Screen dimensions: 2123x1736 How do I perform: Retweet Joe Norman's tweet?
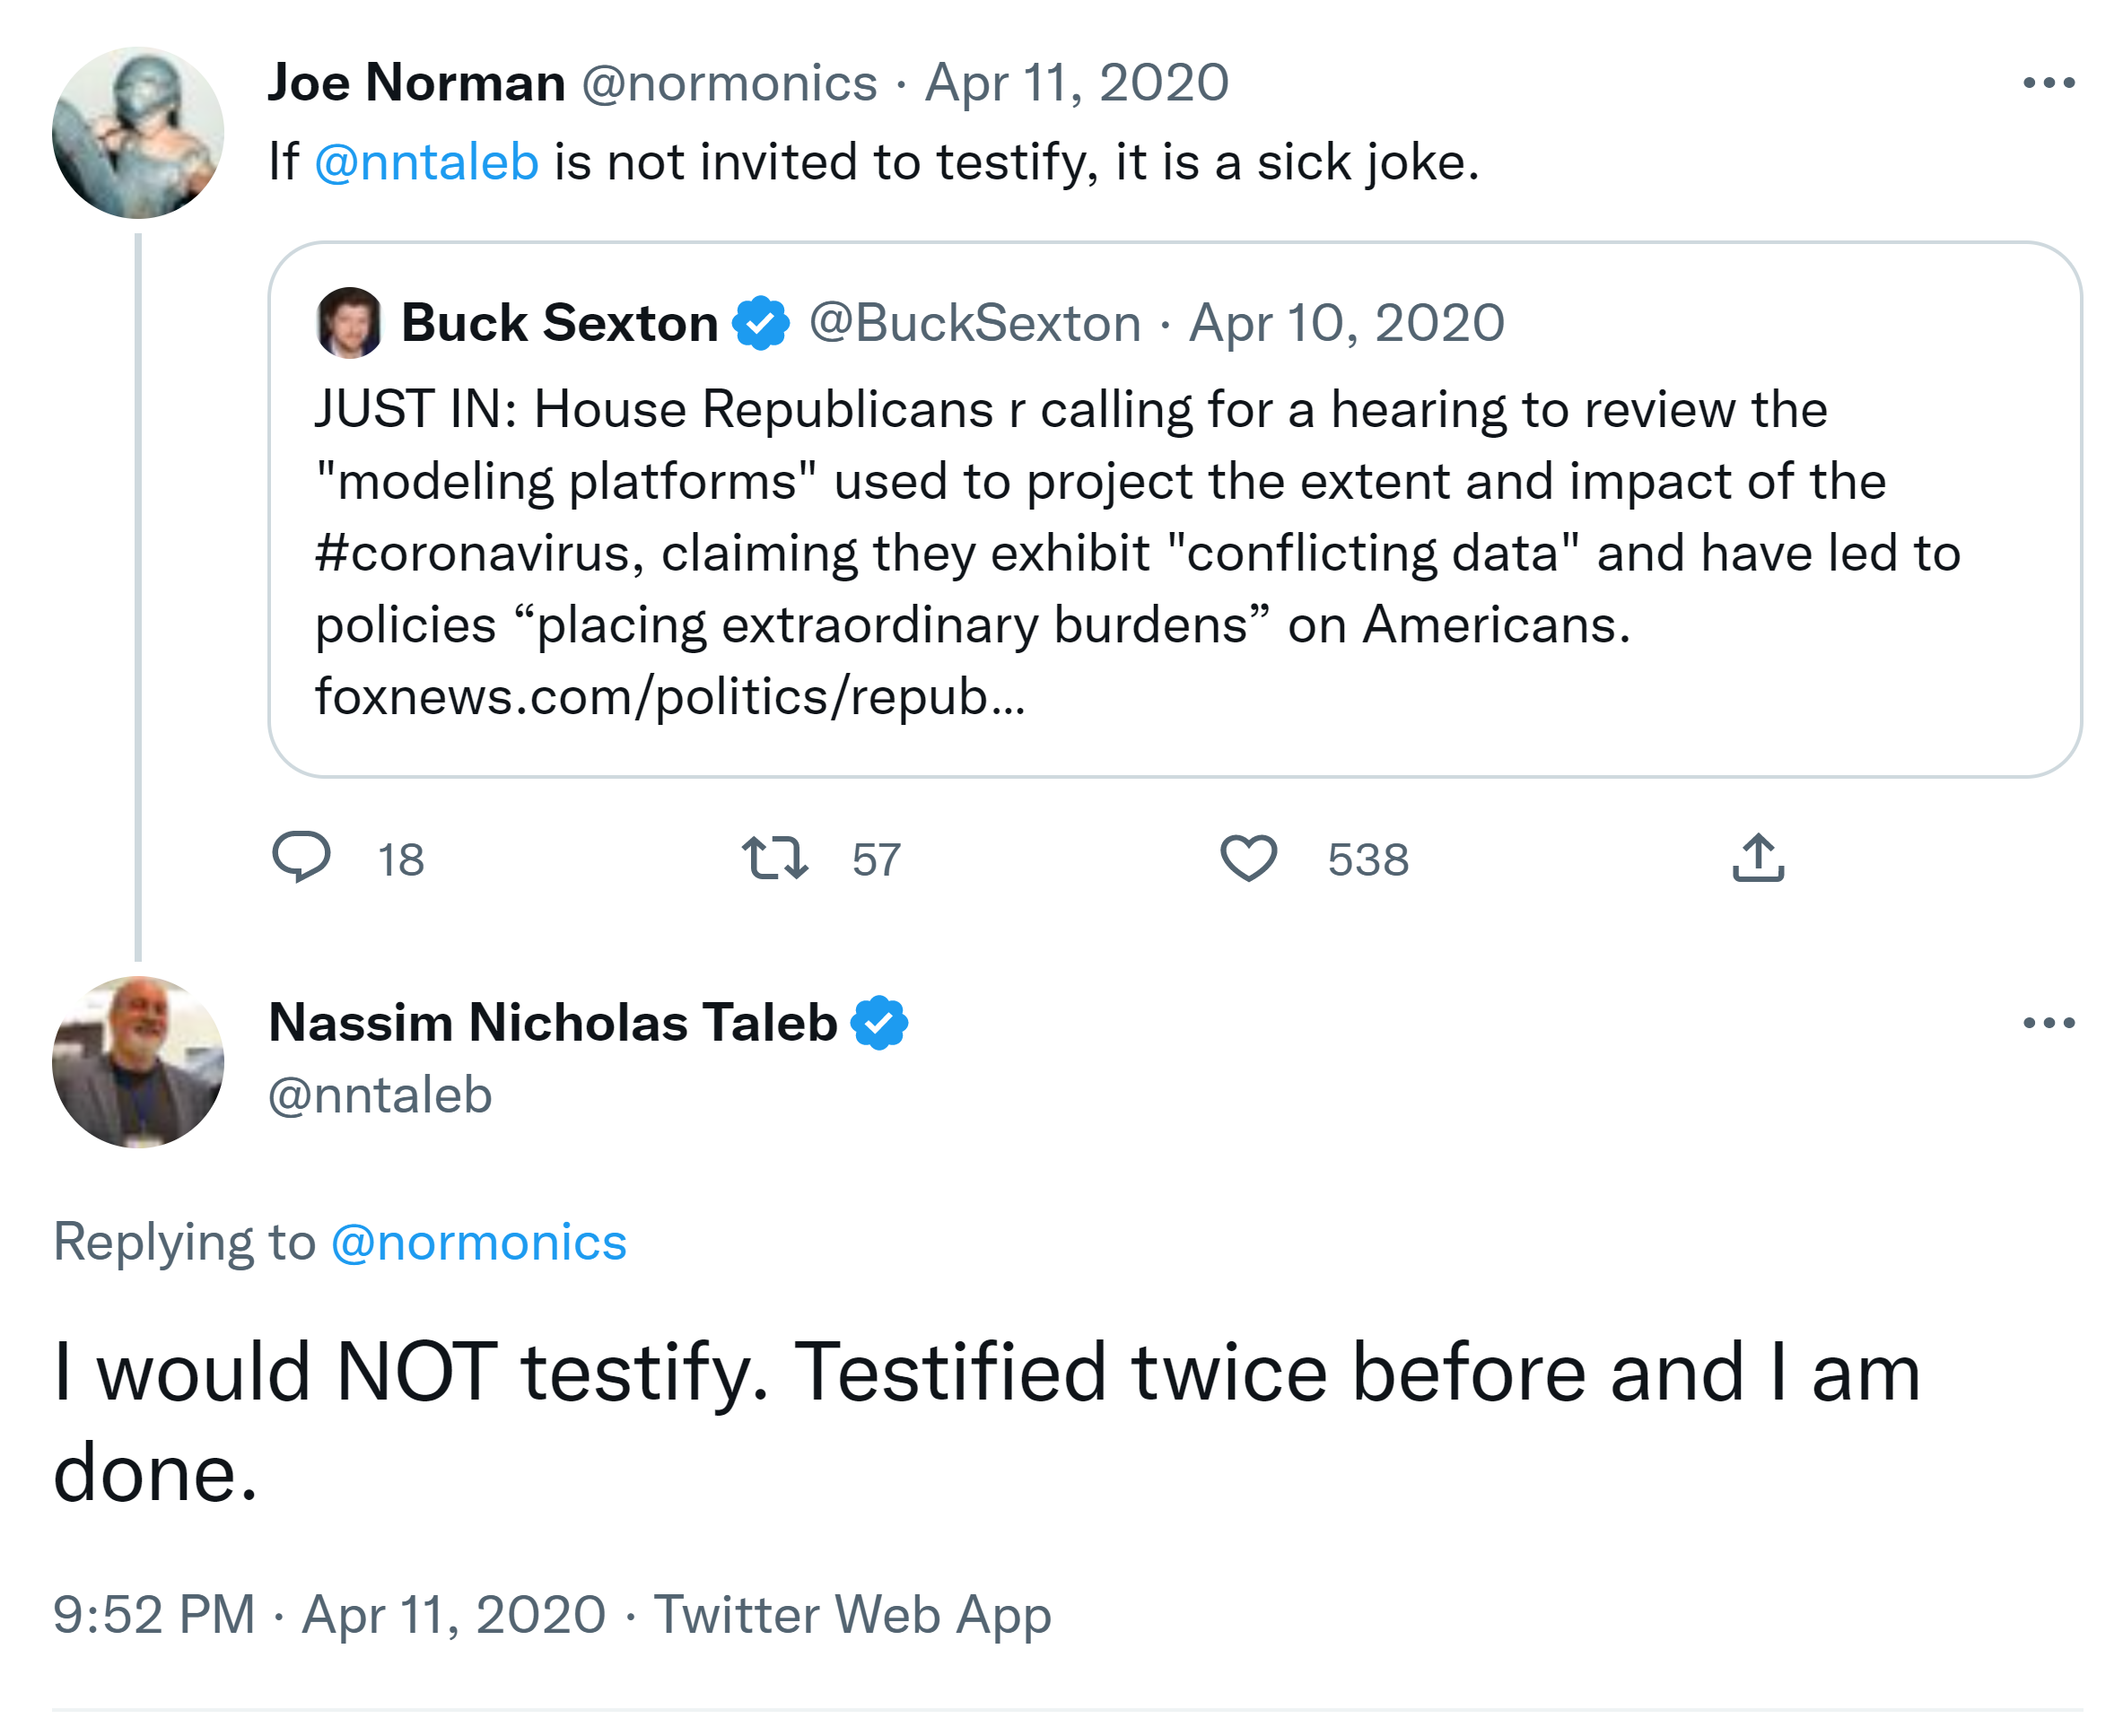coord(775,858)
